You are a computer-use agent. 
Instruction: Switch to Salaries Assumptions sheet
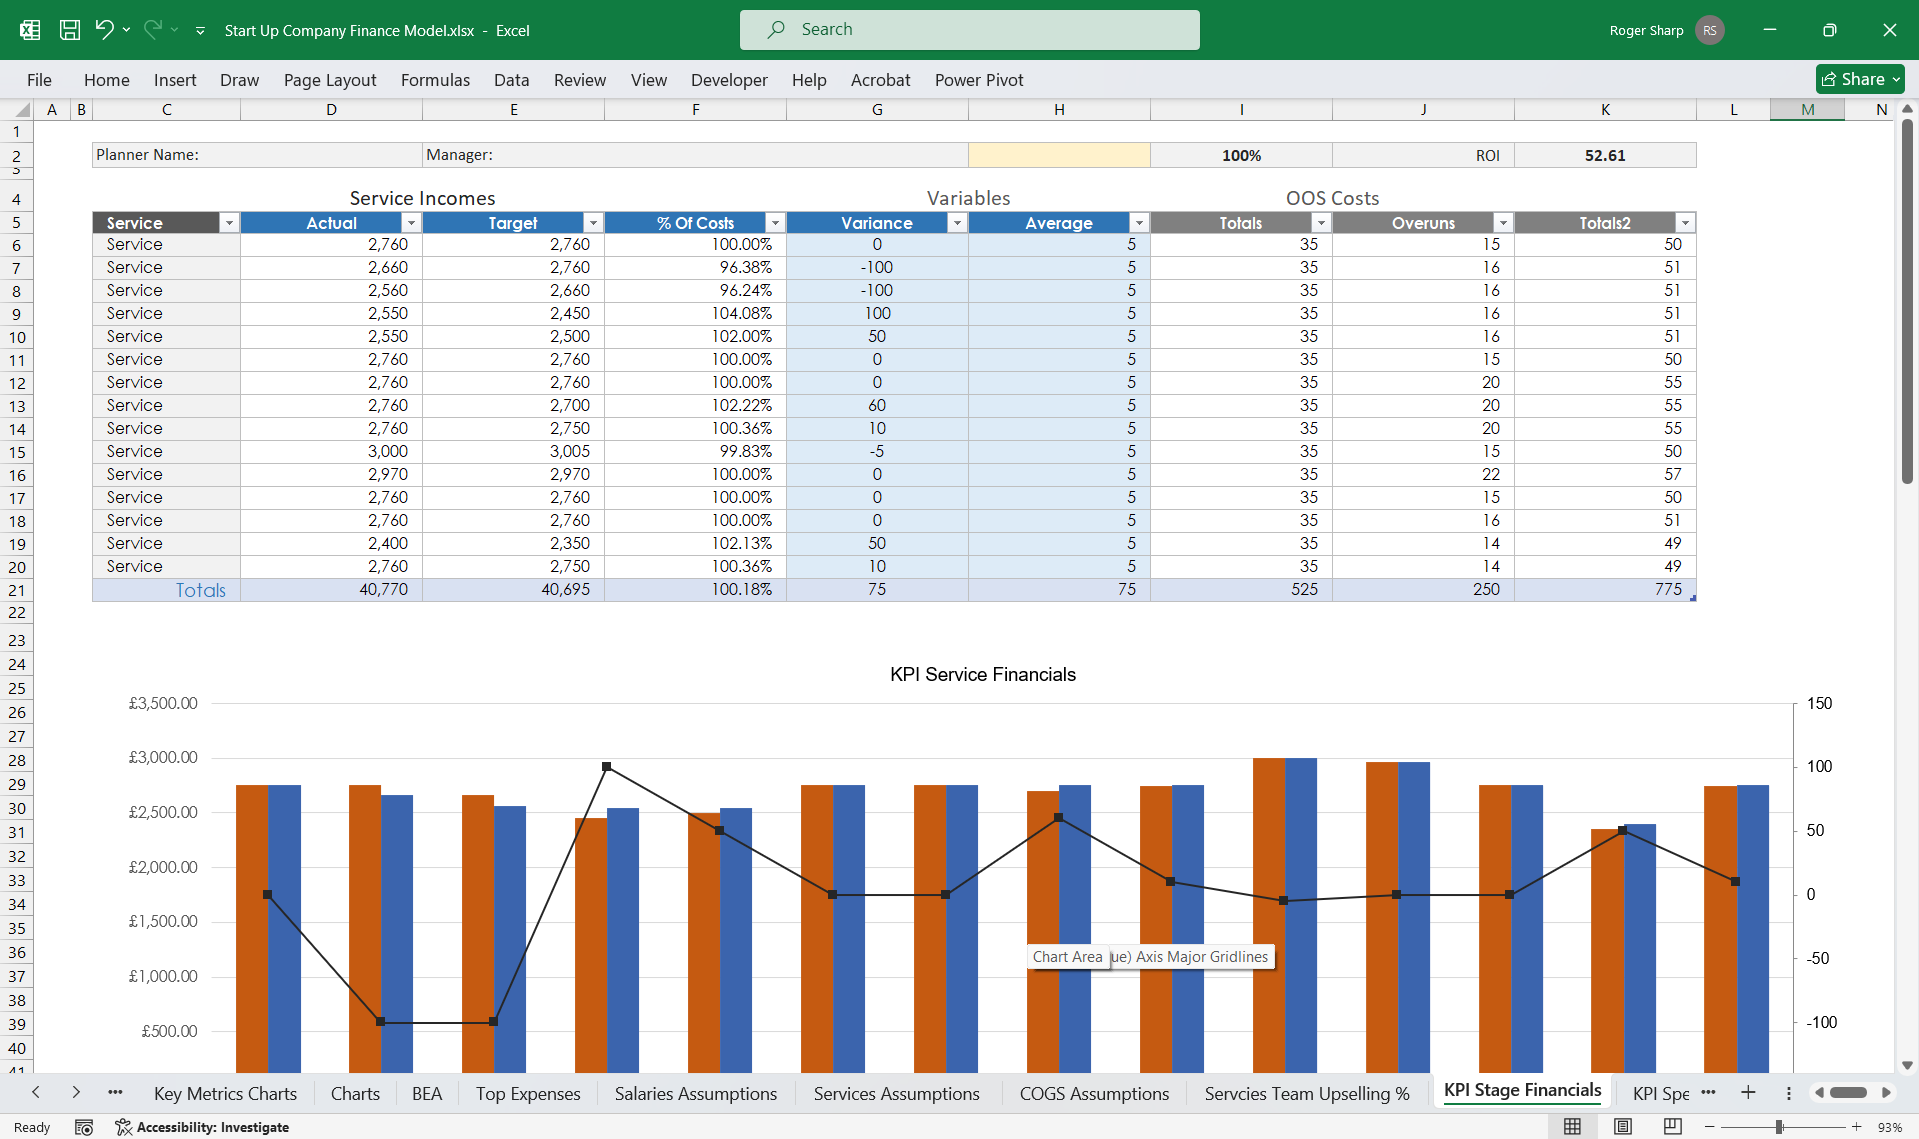(696, 1094)
